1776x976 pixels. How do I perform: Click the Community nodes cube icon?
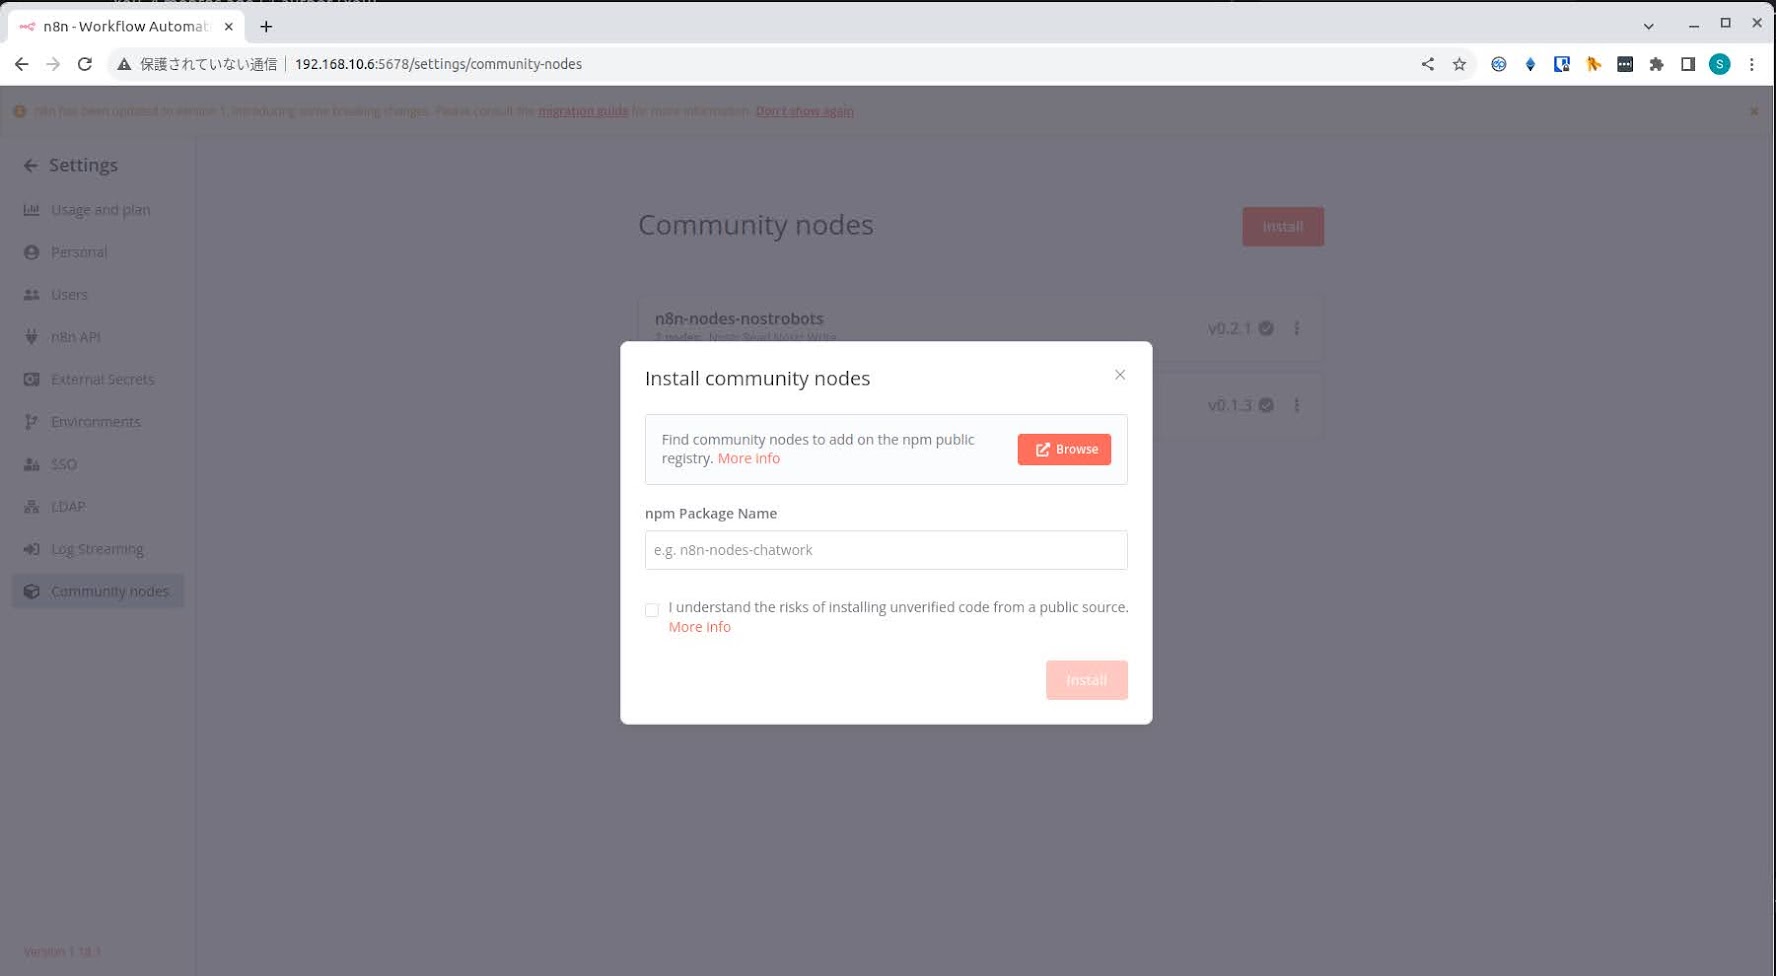point(32,592)
